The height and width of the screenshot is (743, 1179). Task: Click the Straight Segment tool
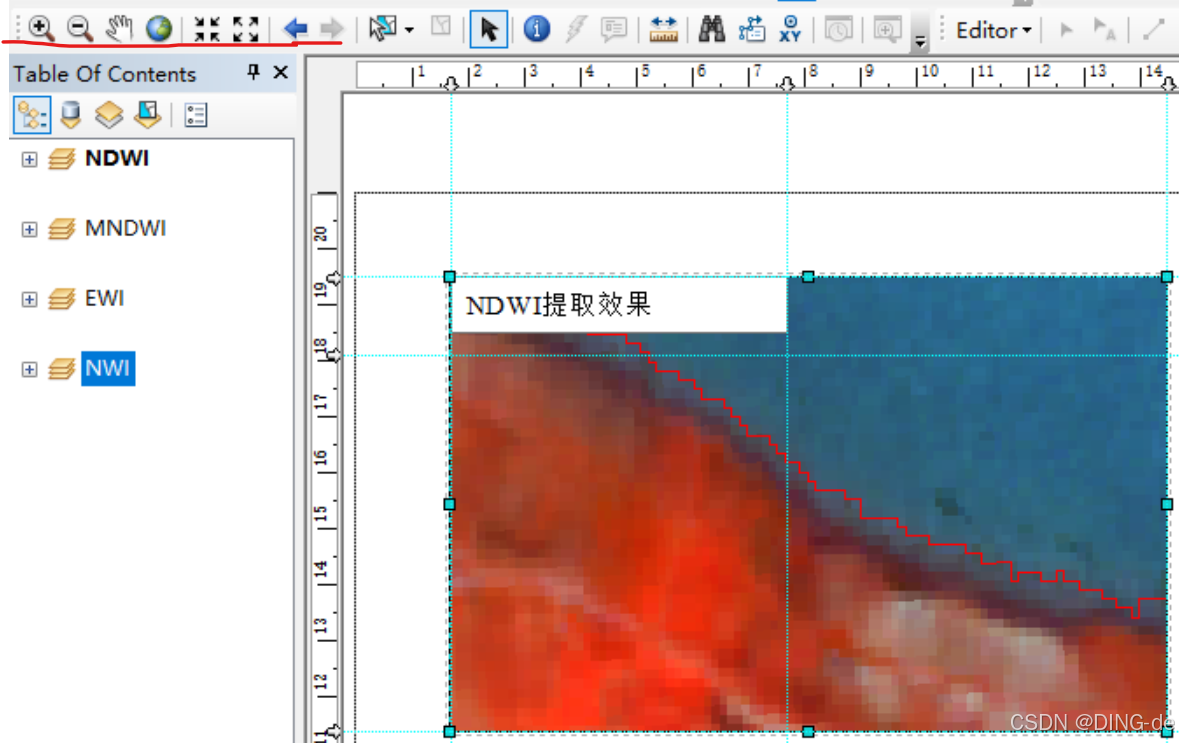coord(1153,30)
